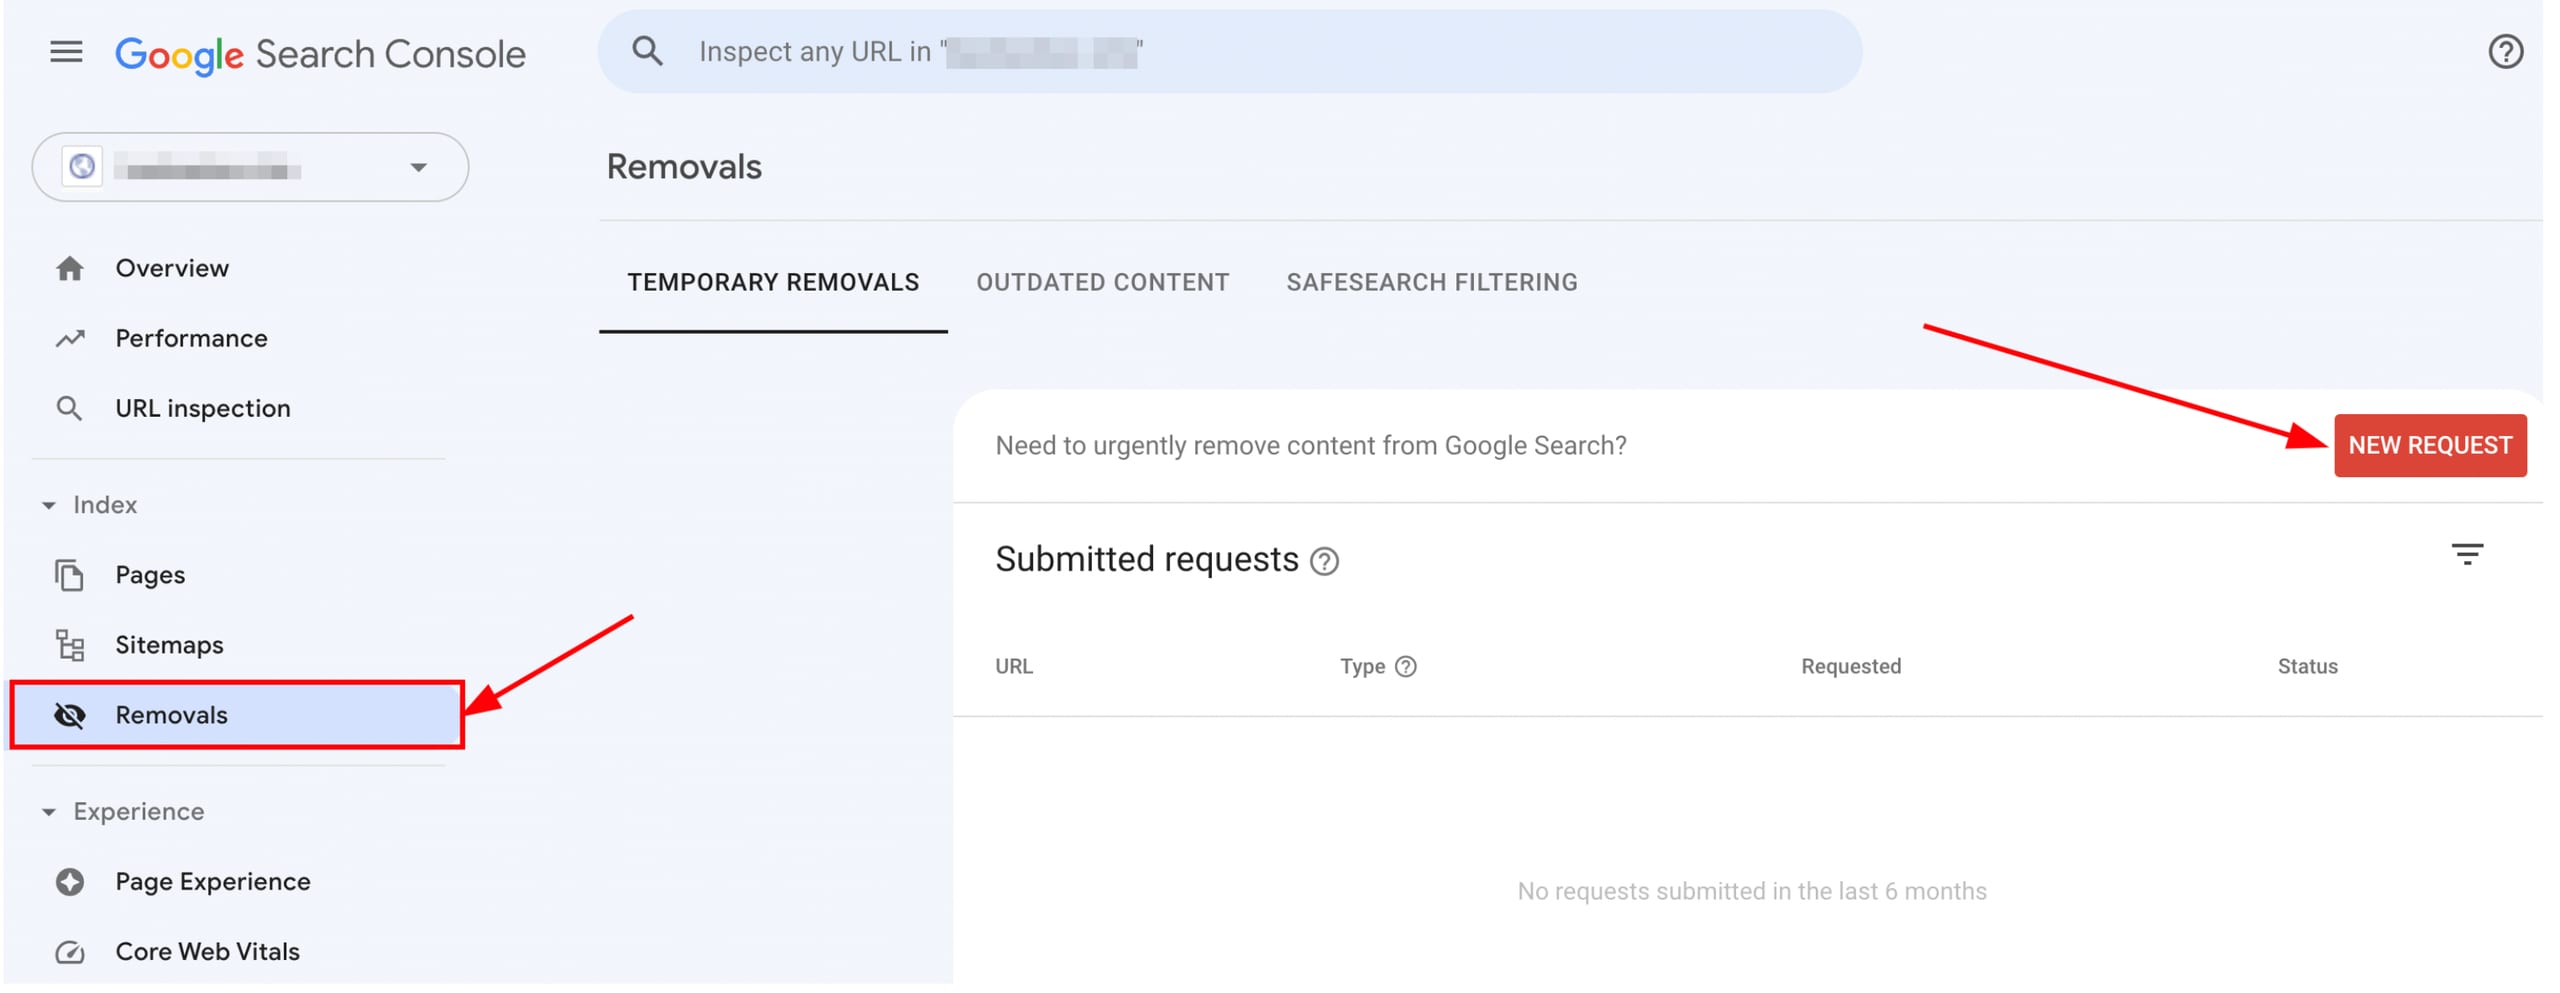Image resolution: width=2560 pixels, height=993 pixels.
Task: Open the Sitemaps section
Action: [169, 645]
